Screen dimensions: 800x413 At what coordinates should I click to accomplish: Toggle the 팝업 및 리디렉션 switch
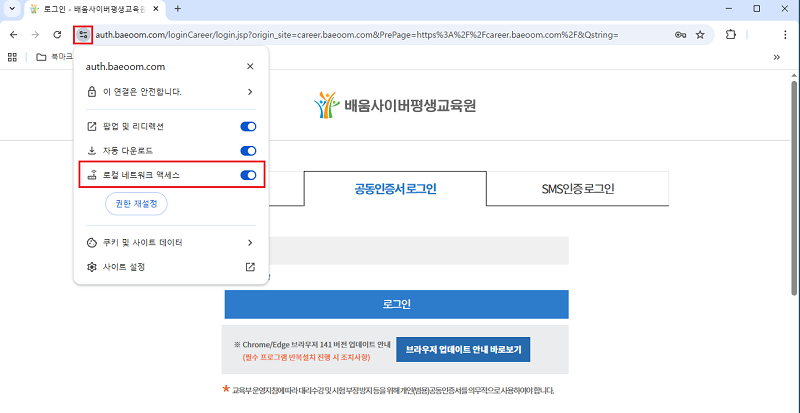248,127
